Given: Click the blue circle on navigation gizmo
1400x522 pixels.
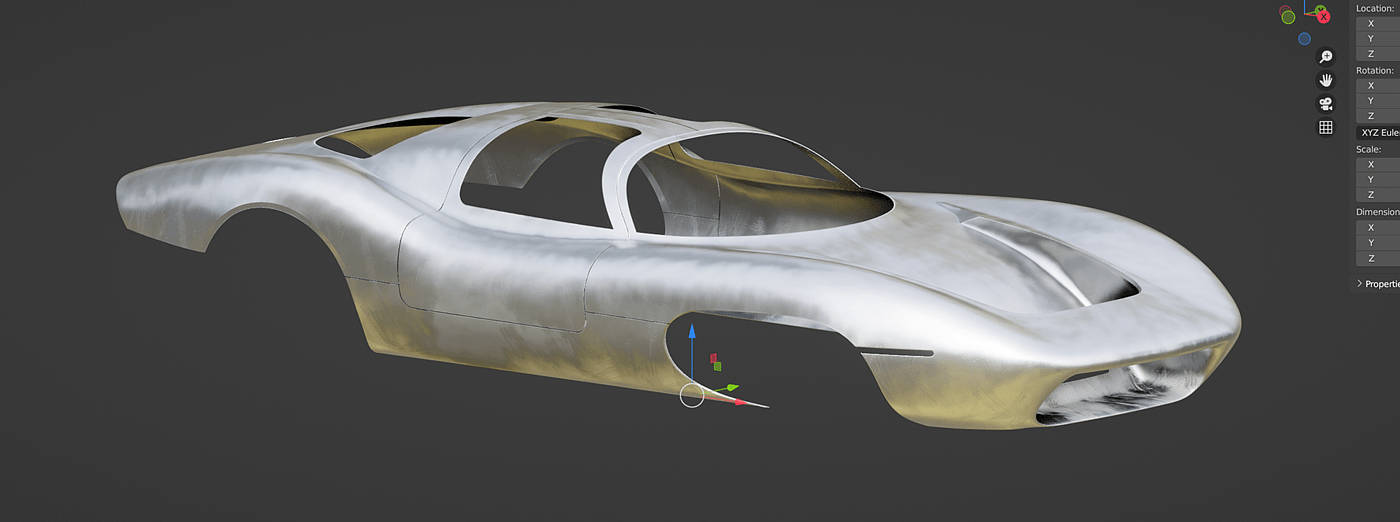Looking at the screenshot, I should (1304, 39).
